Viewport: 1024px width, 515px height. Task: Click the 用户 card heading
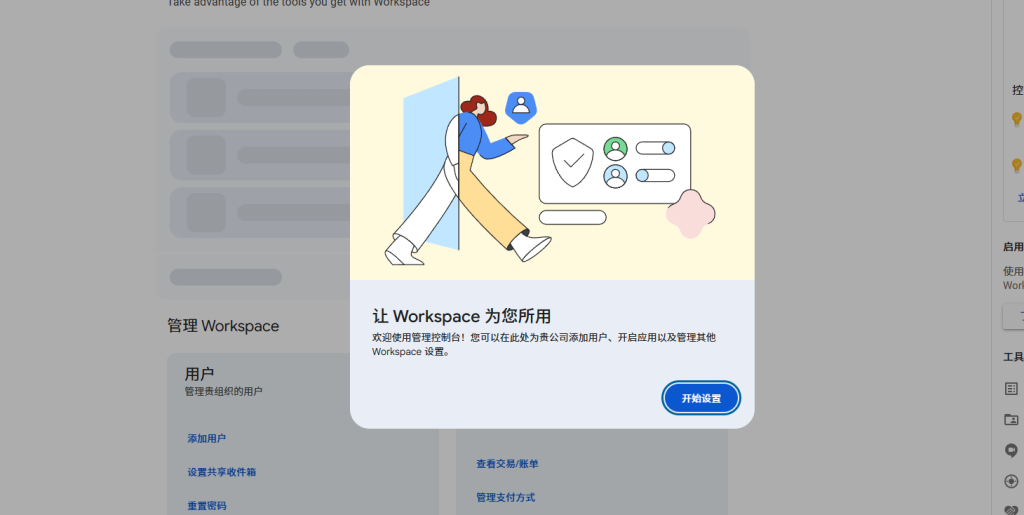coord(199,374)
